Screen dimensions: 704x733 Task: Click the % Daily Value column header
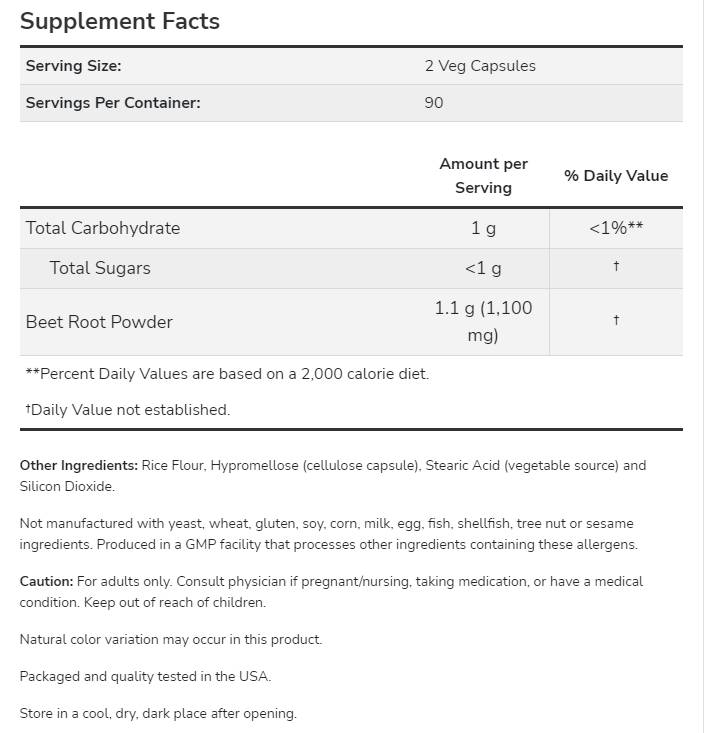(x=616, y=176)
